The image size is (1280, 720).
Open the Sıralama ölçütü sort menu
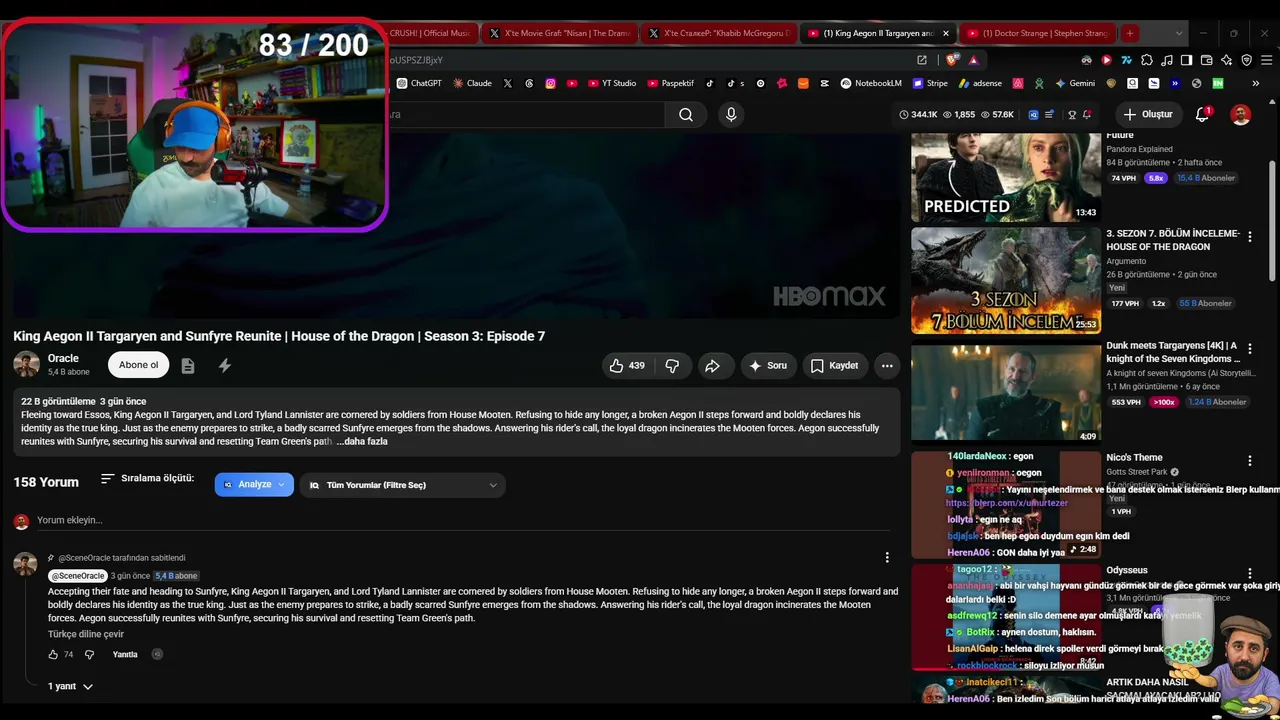[147, 479]
